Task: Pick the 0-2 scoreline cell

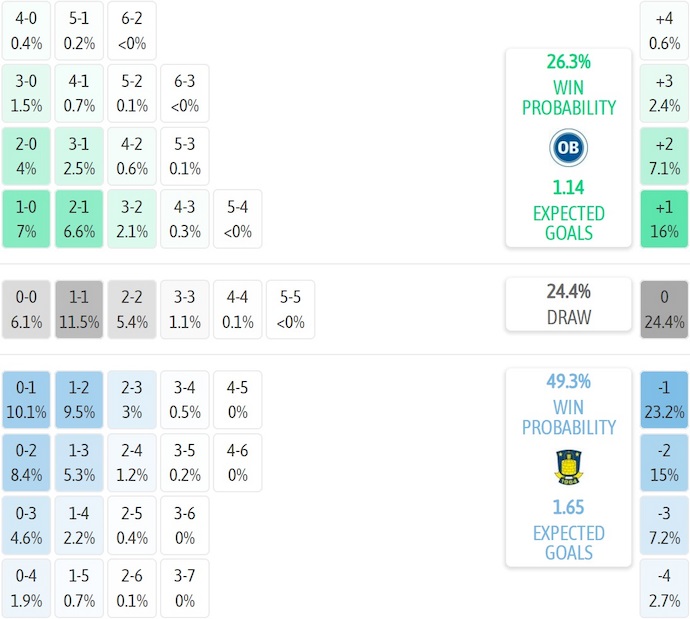Action: tap(27, 462)
